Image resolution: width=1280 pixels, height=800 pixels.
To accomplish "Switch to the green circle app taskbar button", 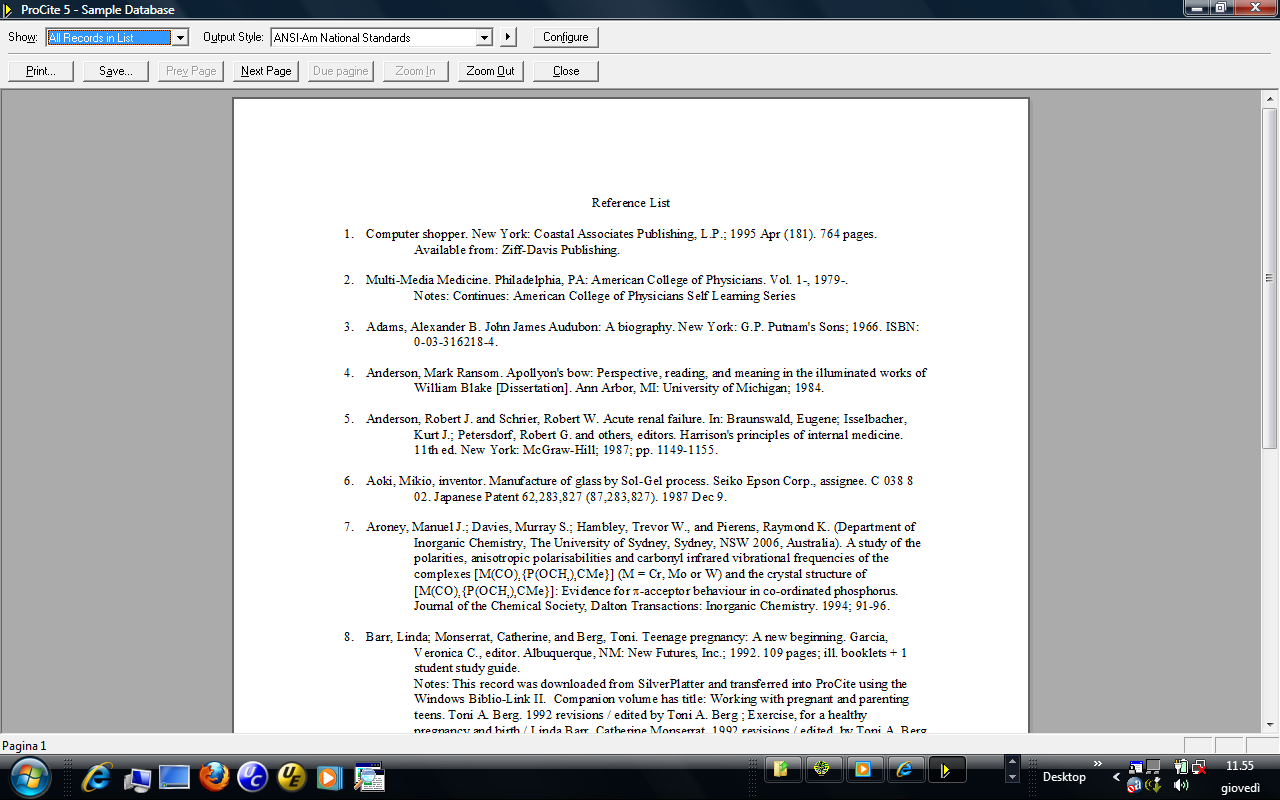I will [823, 769].
